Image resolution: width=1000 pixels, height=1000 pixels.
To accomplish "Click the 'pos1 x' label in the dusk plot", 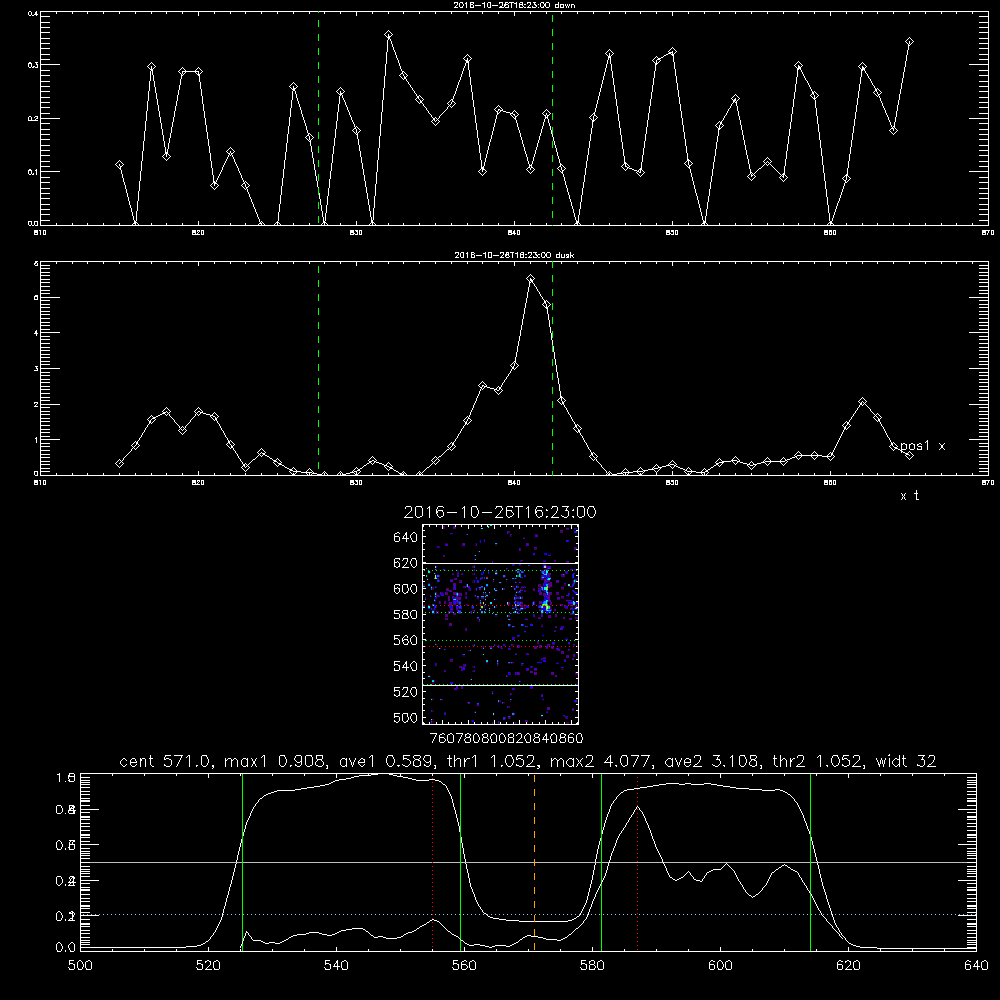I will (x=923, y=446).
